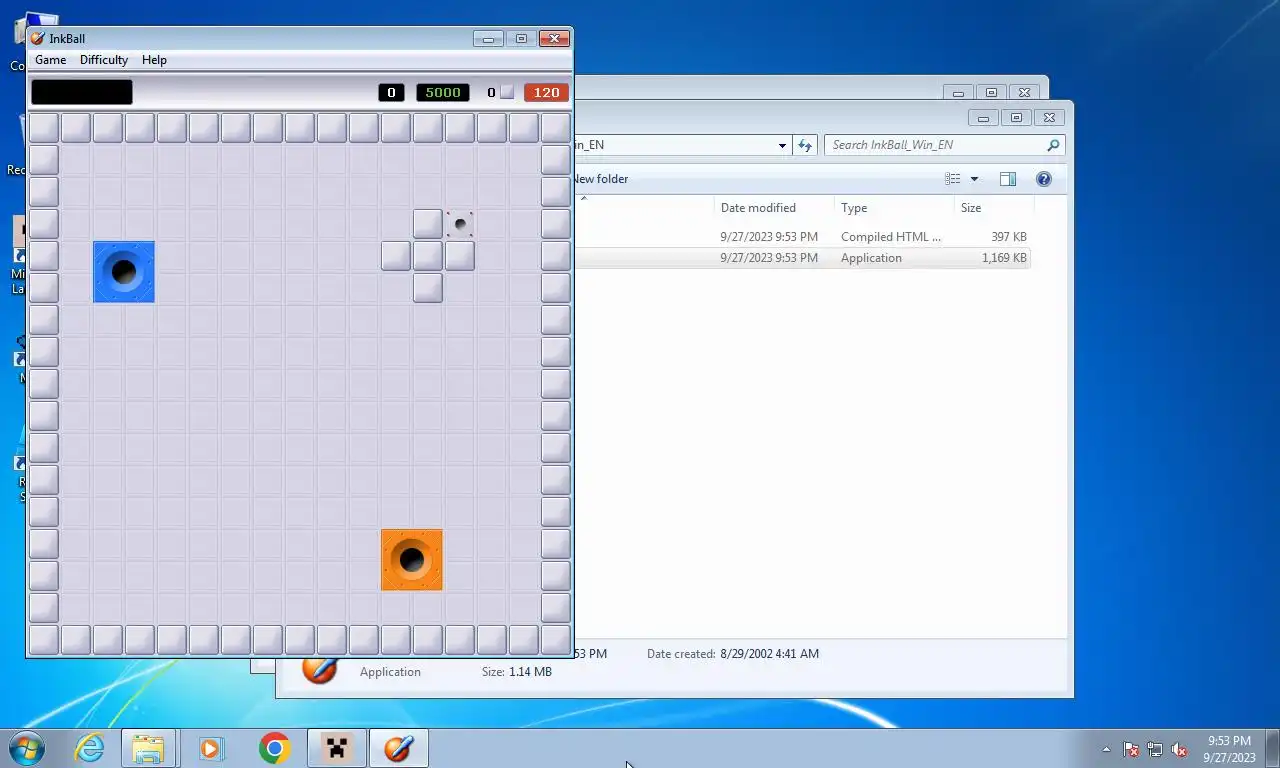
Task: Click the Explorer address bar path
Action: [673, 145]
